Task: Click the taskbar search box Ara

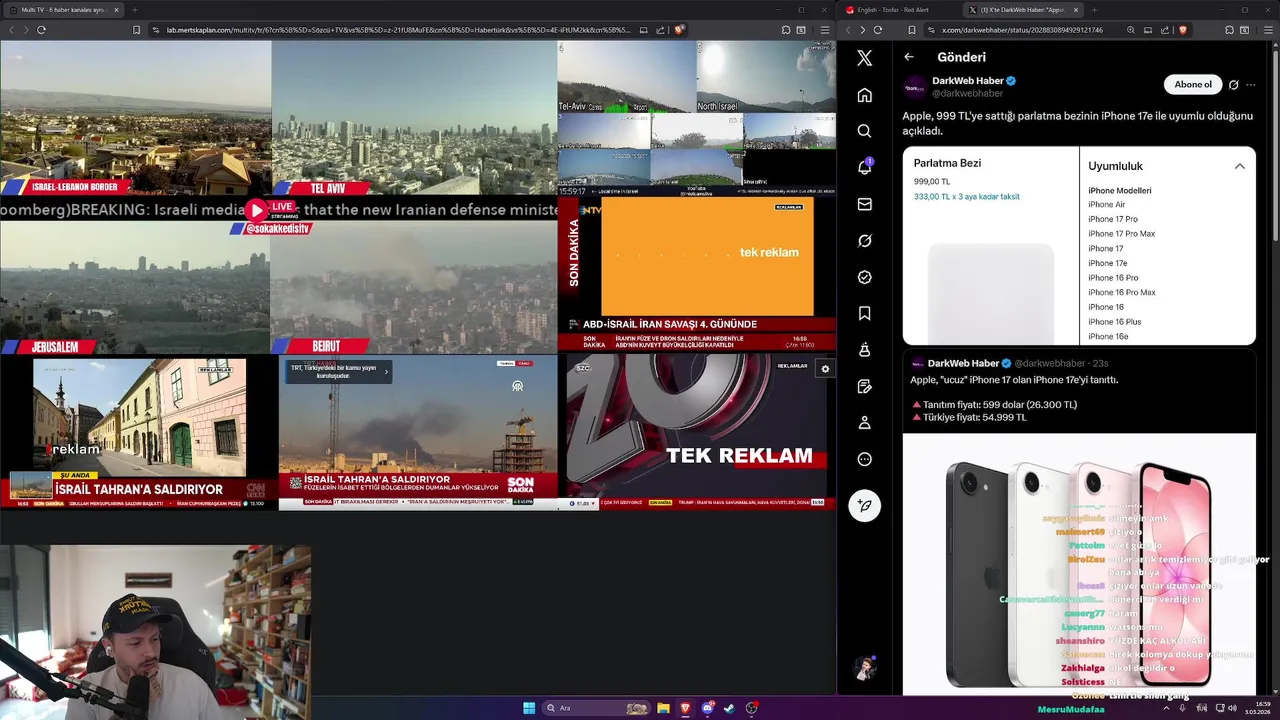Action: 597,708
